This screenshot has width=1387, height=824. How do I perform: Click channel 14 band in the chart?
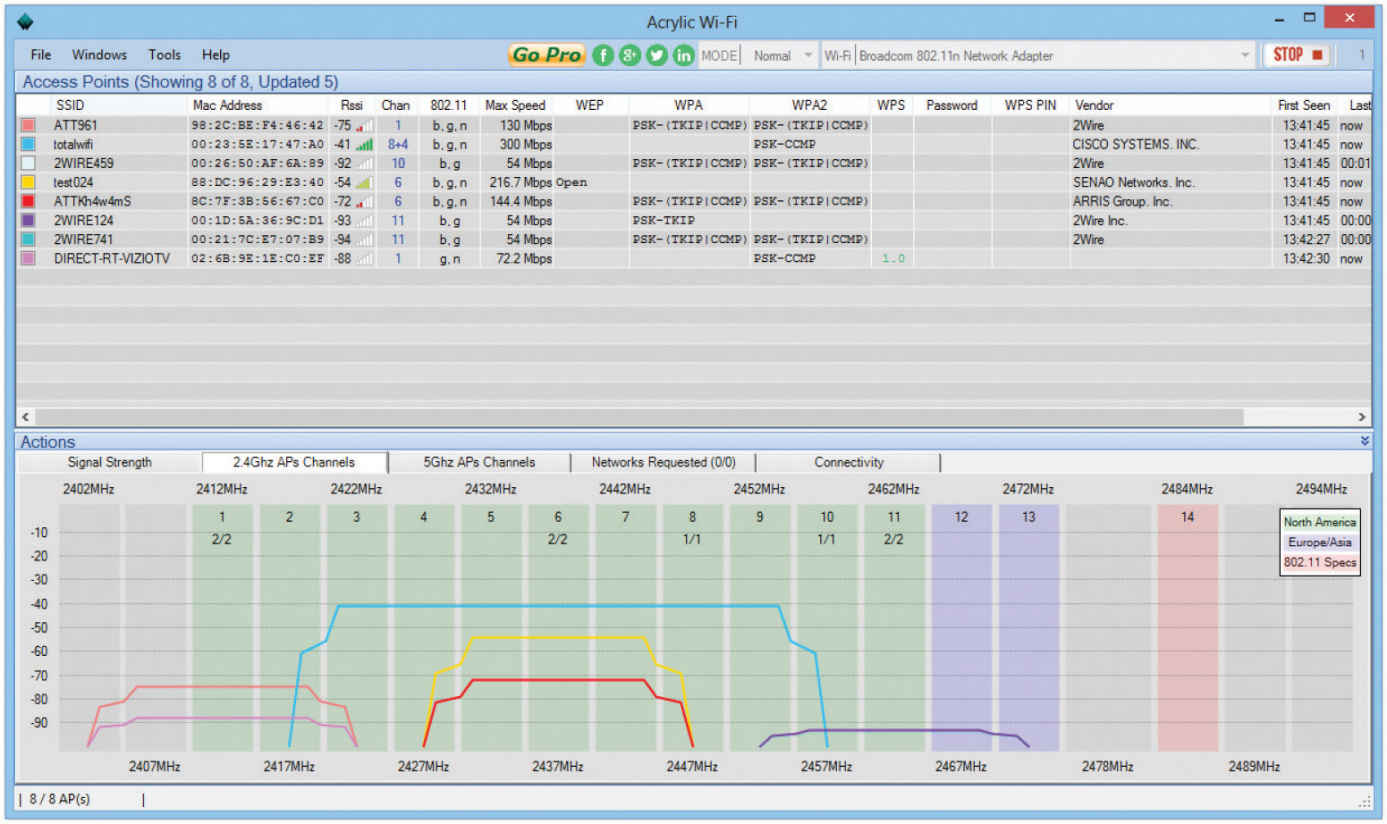point(1187,627)
